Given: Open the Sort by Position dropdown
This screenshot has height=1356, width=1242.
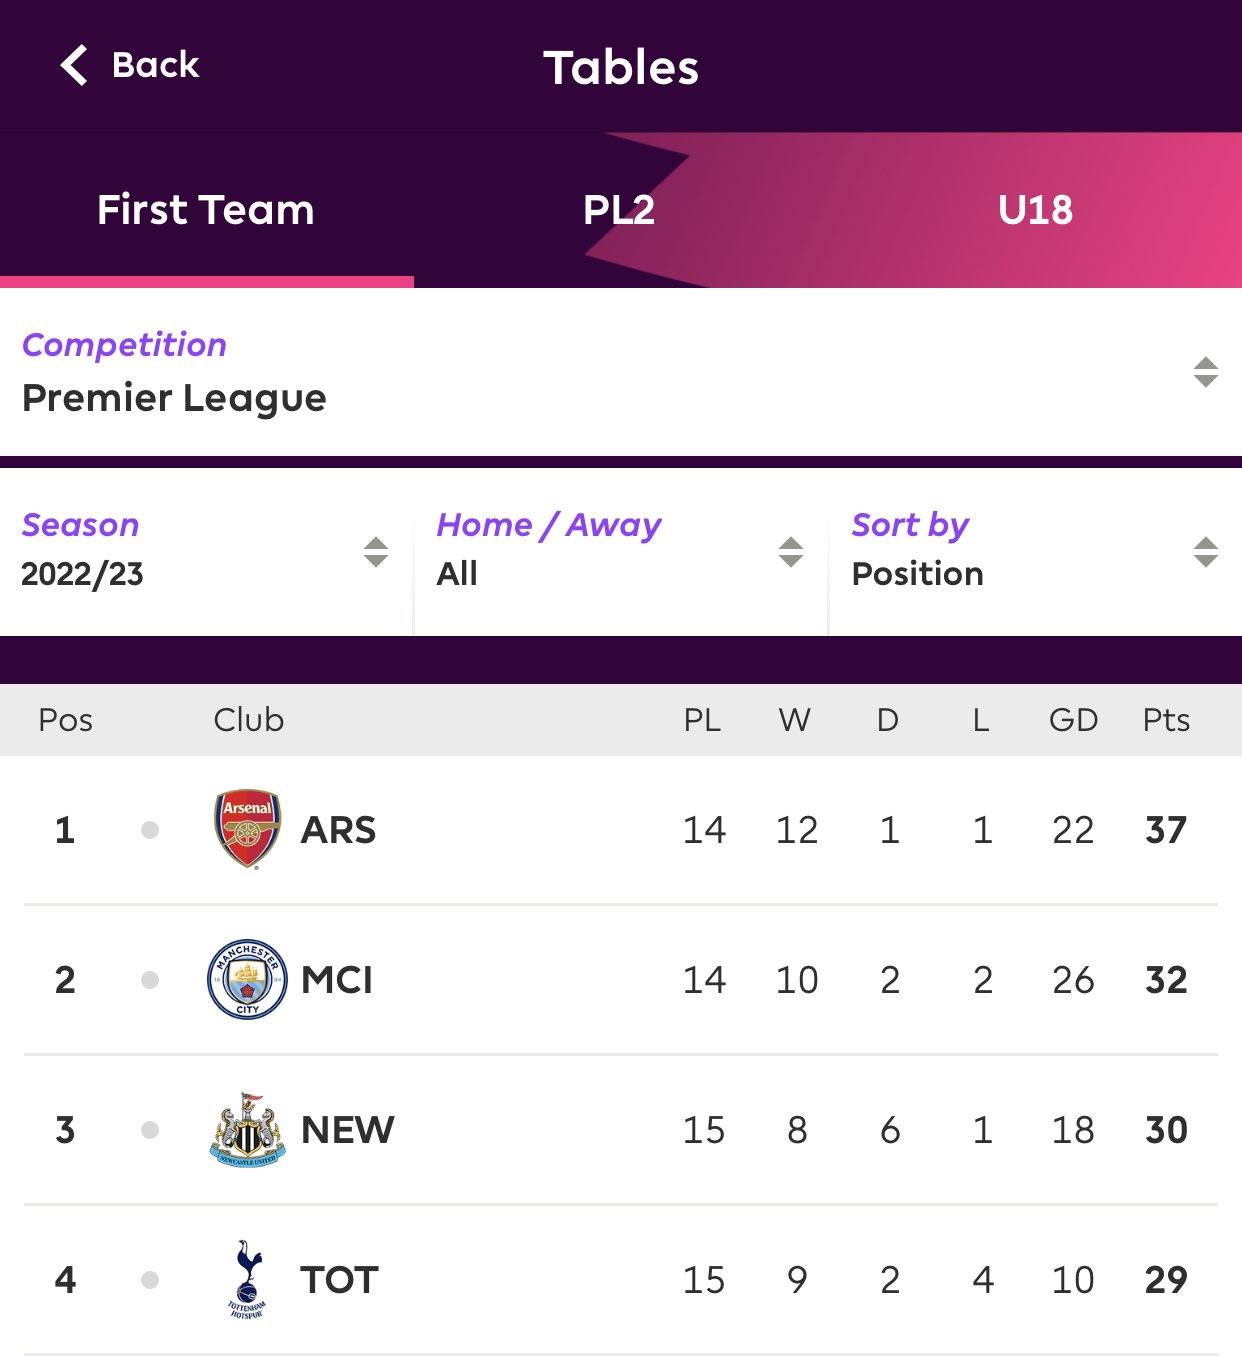Looking at the screenshot, I should tap(1036, 551).
